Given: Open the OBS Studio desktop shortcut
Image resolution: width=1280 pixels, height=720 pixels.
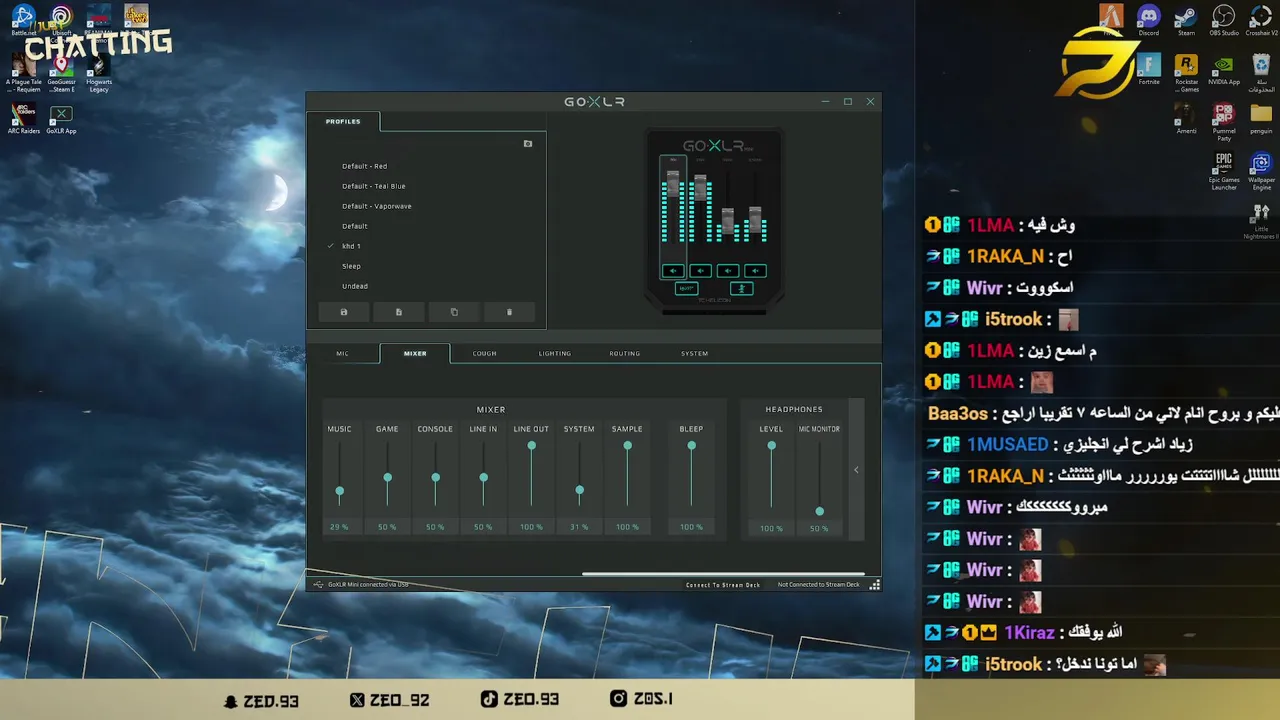Looking at the screenshot, I should coord(1224,21).
